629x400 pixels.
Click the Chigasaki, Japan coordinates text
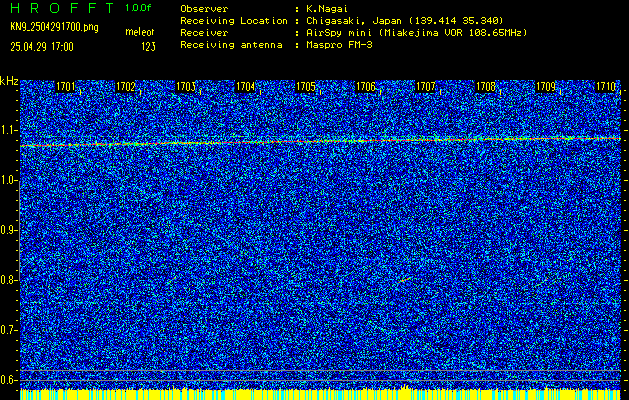coord(405,20)
